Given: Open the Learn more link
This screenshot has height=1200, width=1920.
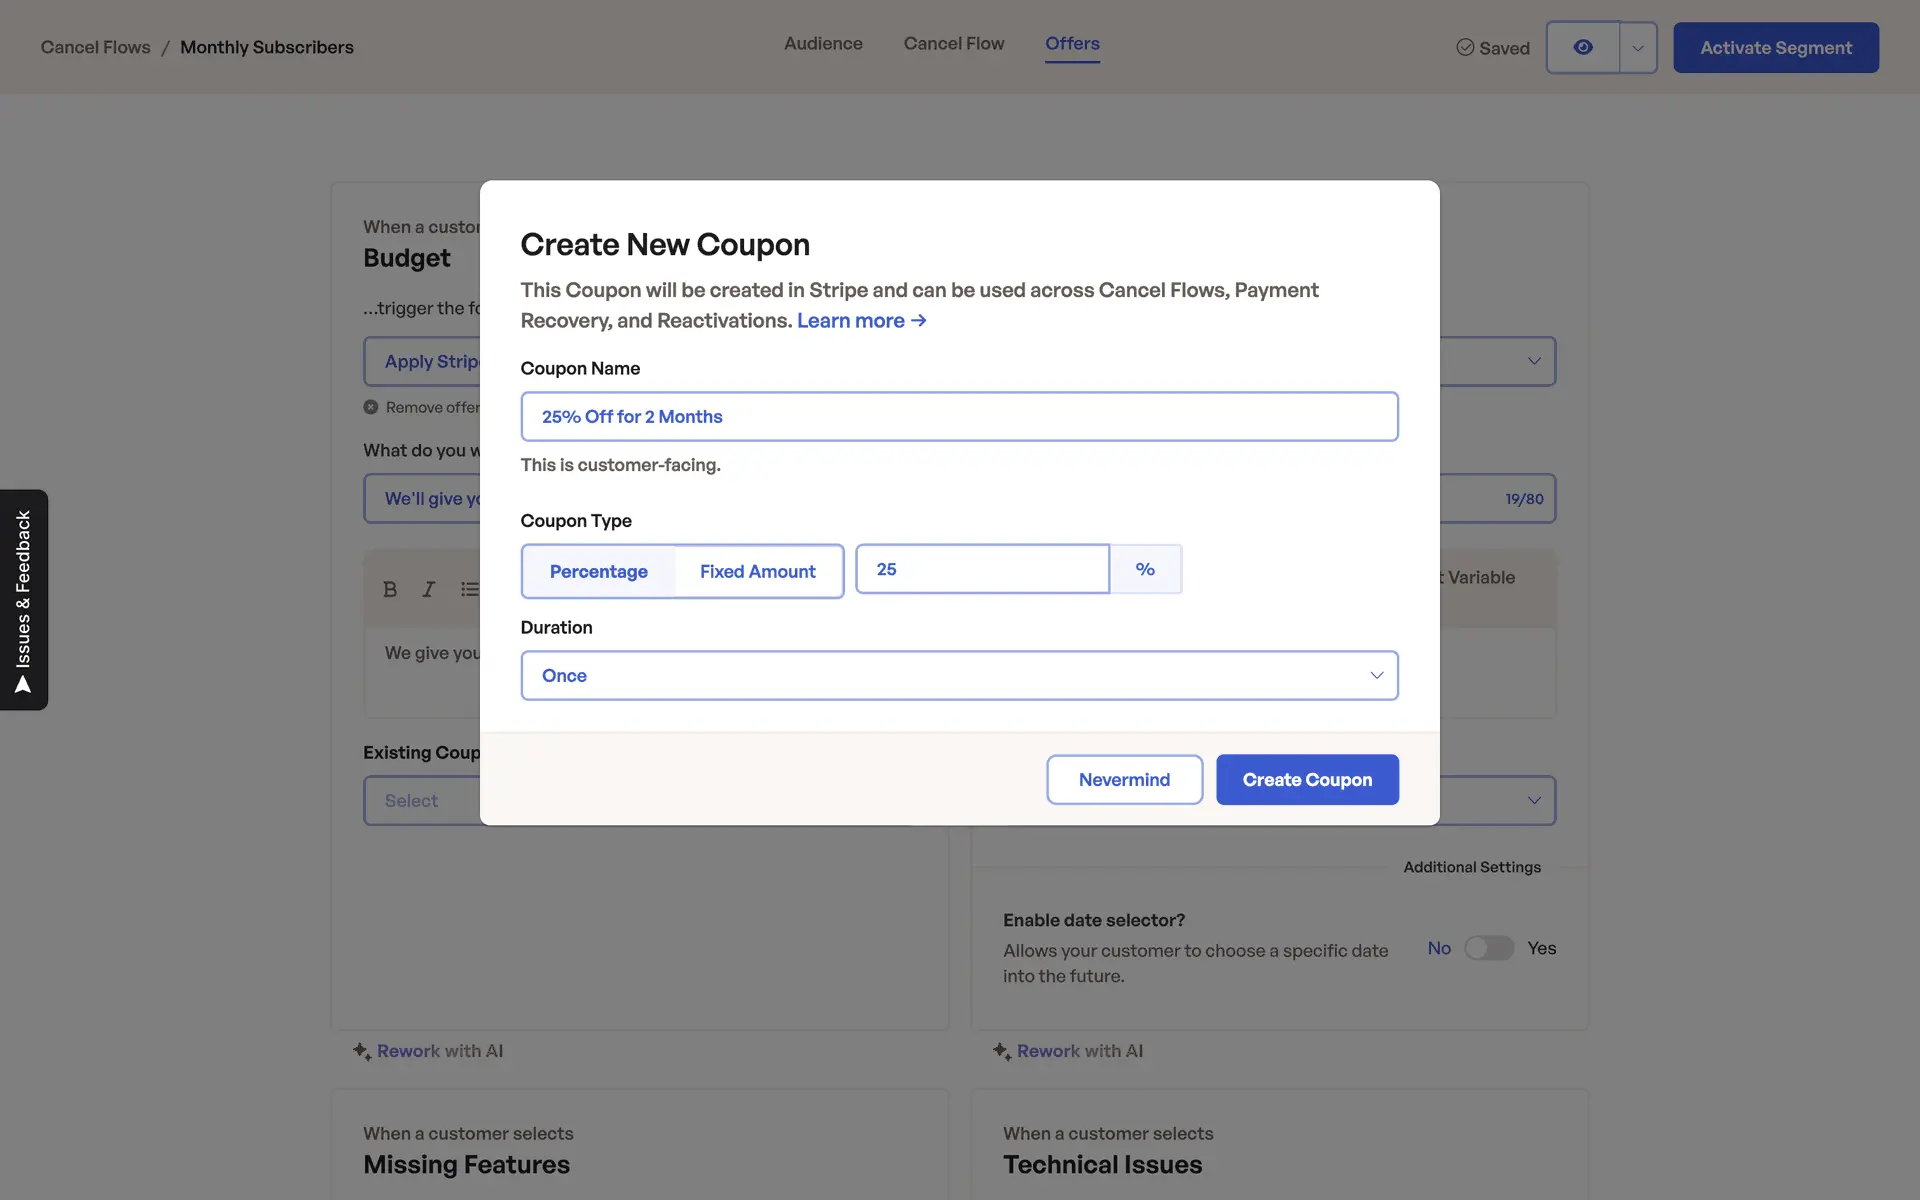Looking at the screenshot, I should click(861, 321).
